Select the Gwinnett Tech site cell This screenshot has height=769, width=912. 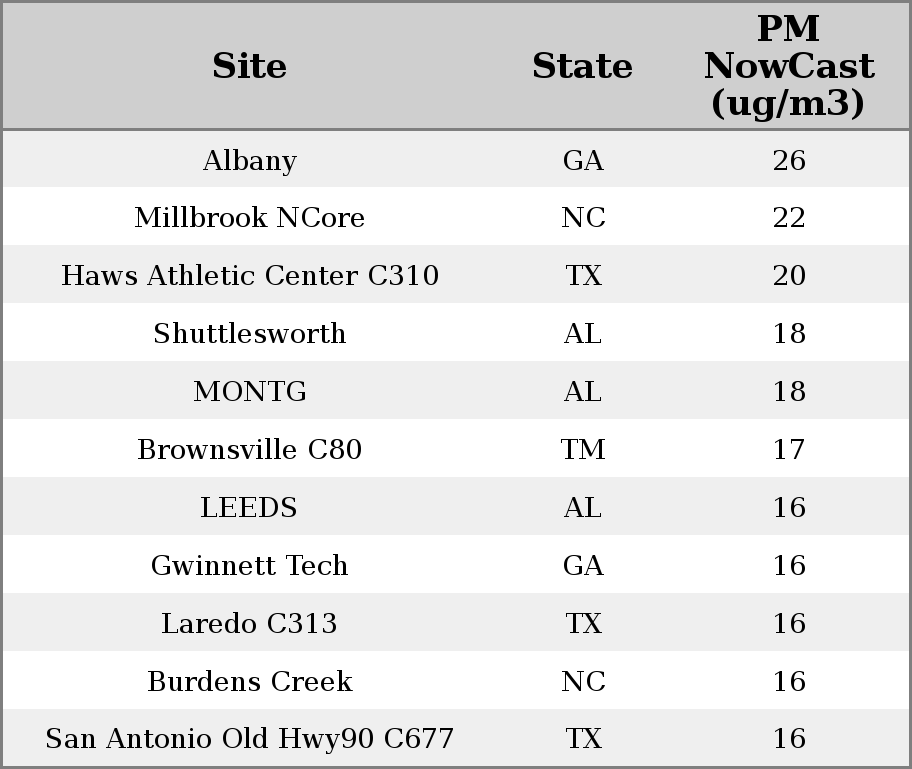(x=250, y=565)
